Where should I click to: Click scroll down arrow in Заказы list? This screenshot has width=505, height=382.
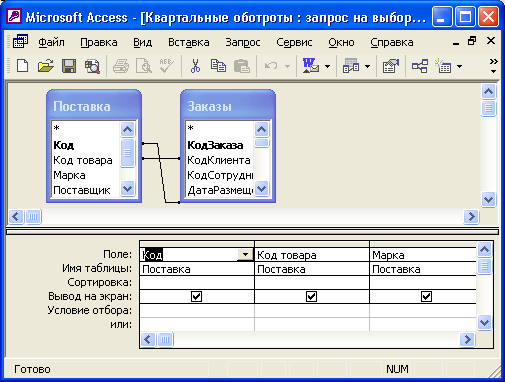point(262,189)
